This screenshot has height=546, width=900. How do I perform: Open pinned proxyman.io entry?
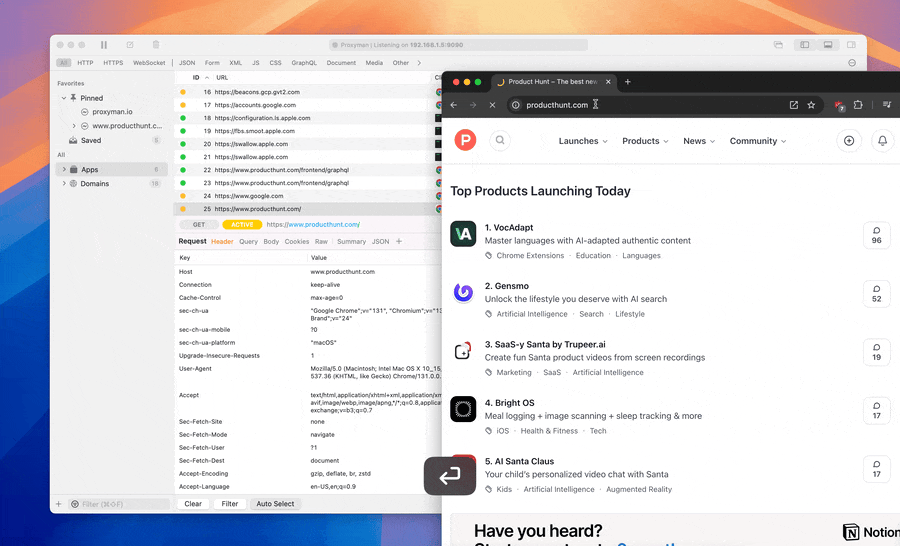point(112,112)
